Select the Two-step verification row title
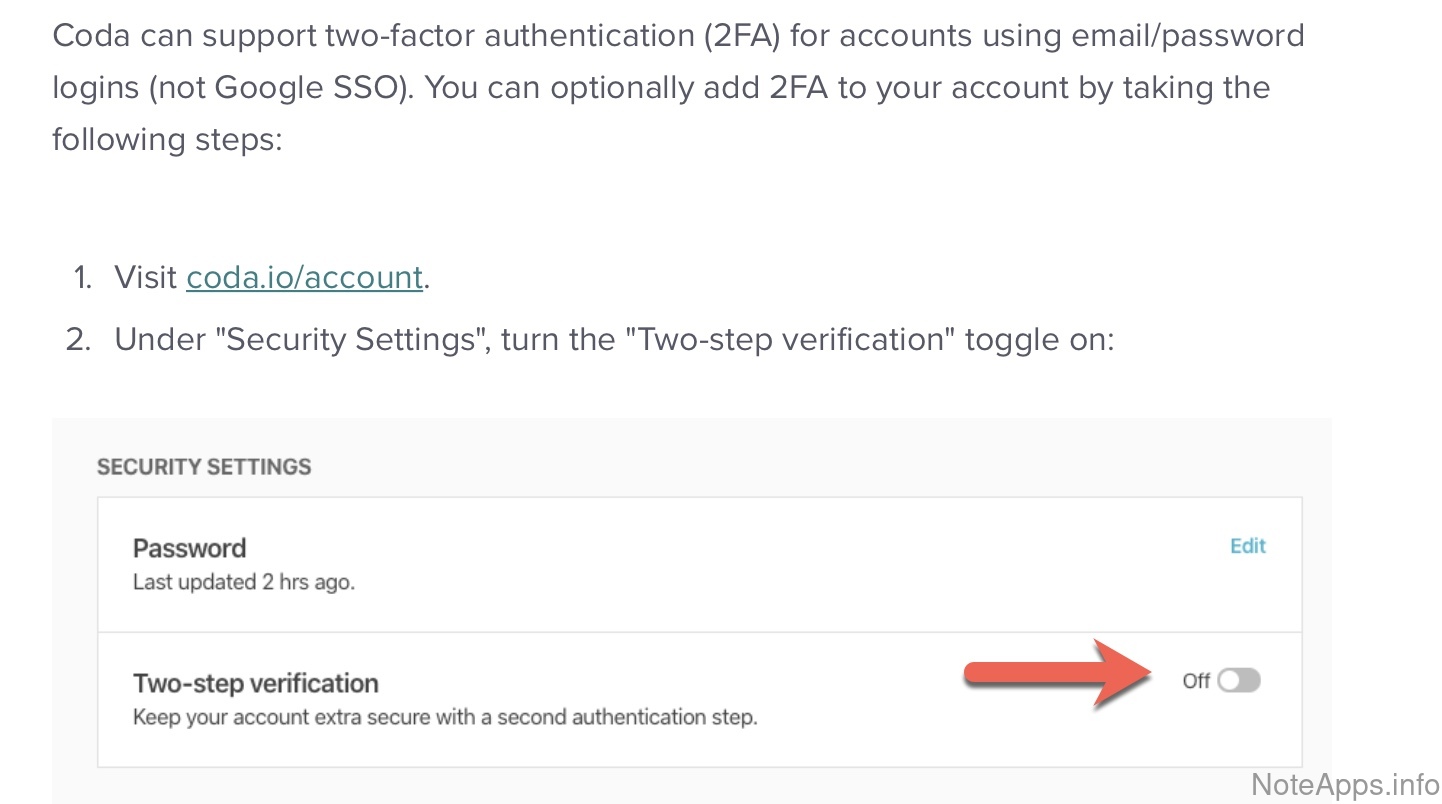 click(x=255, y=684)
